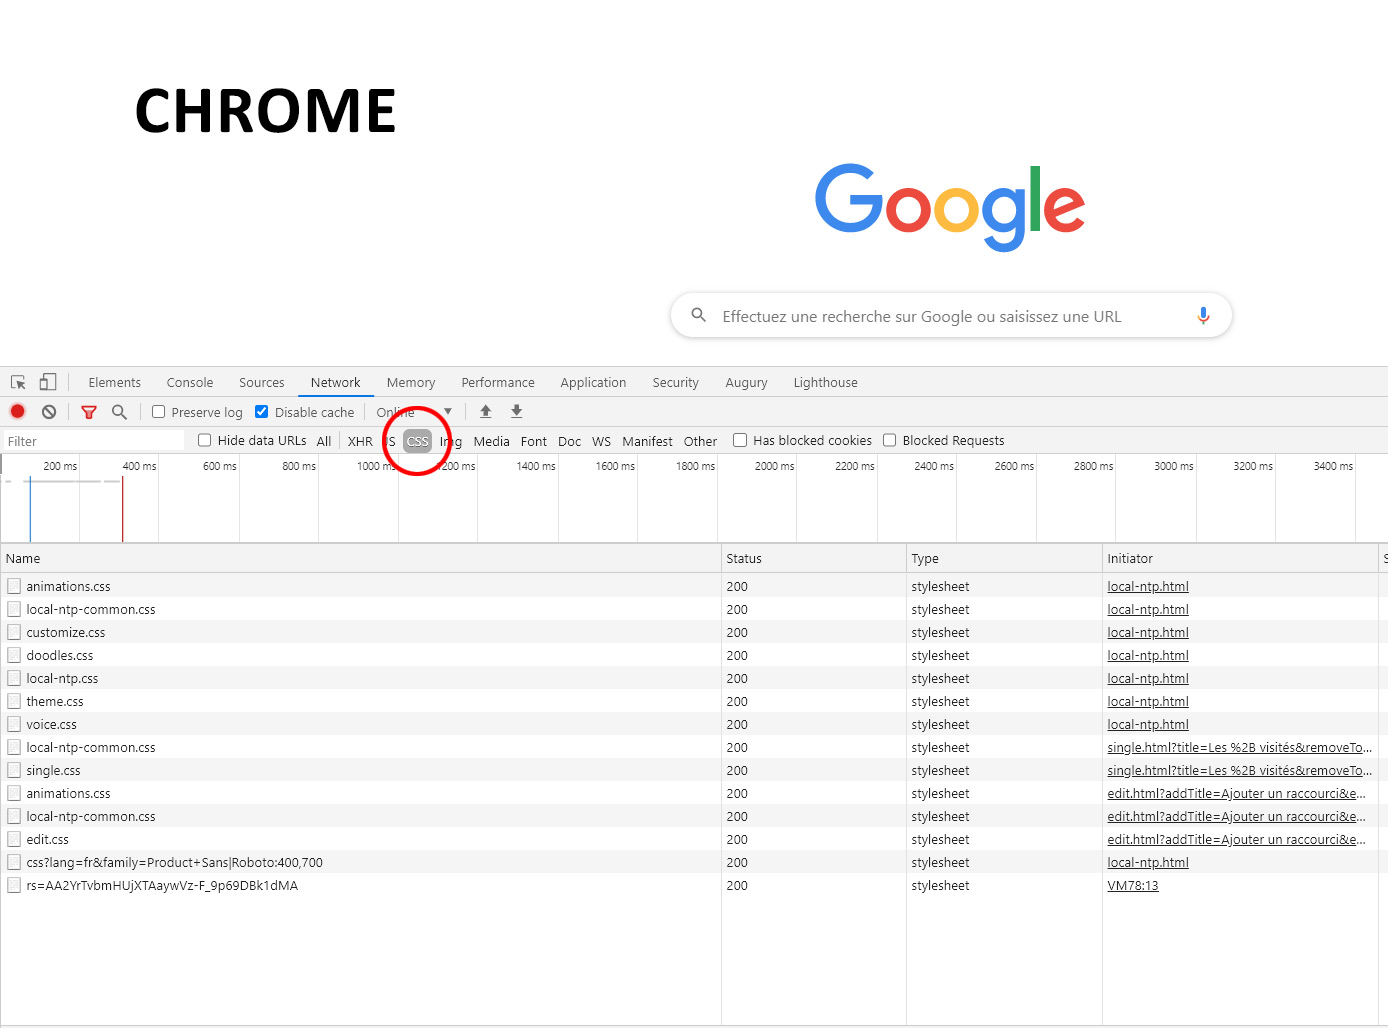Open the Augury tab

point(747,382)
